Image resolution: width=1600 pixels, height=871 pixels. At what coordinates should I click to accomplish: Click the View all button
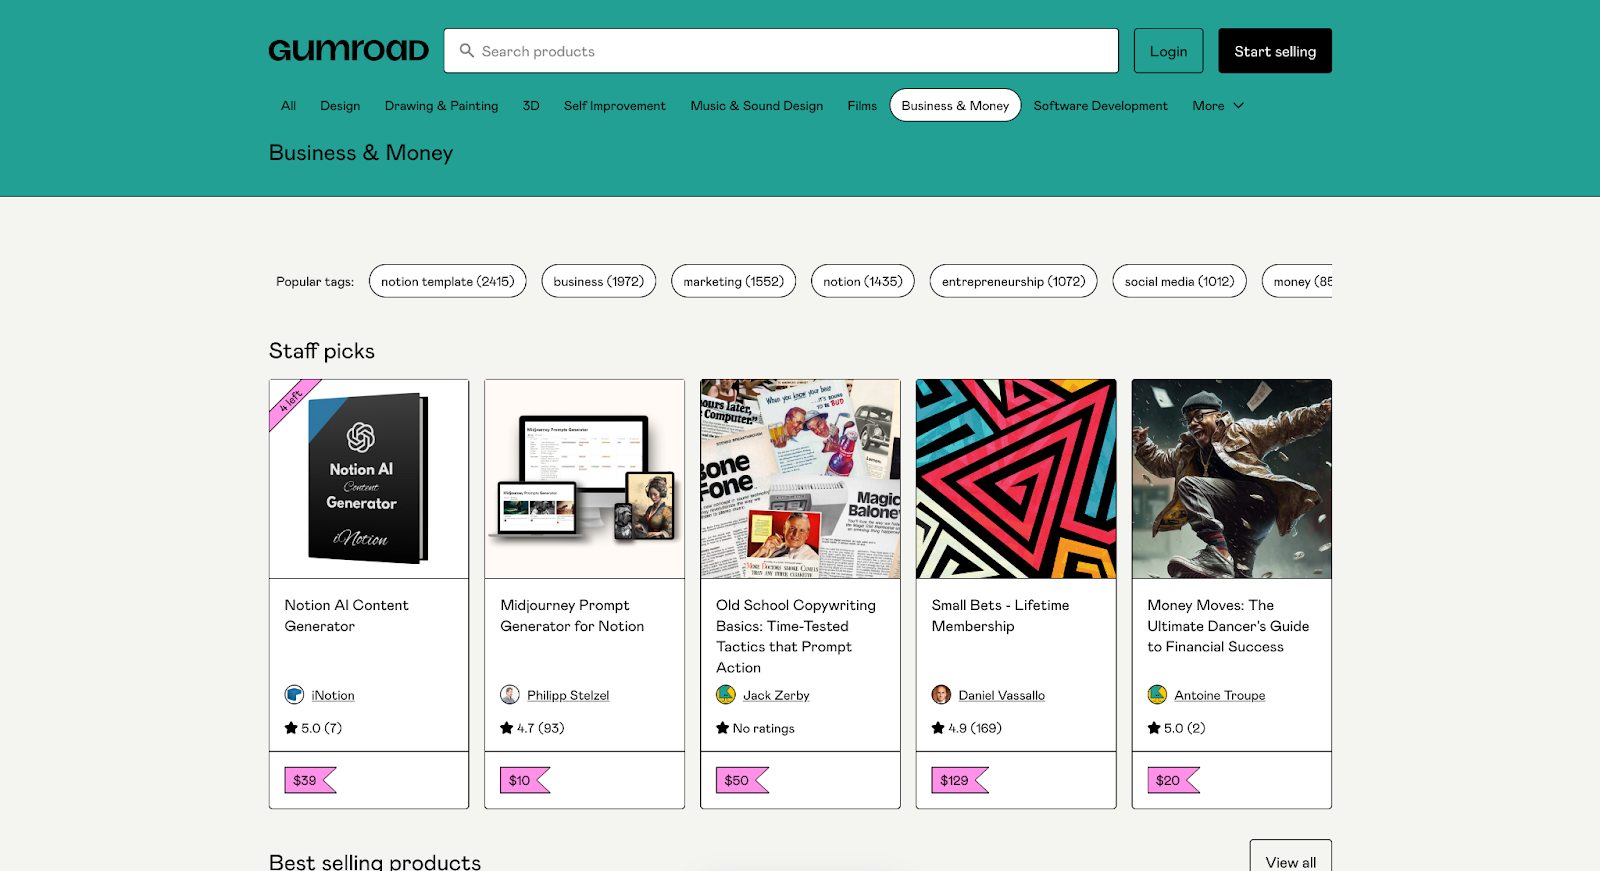(1291, 858)
